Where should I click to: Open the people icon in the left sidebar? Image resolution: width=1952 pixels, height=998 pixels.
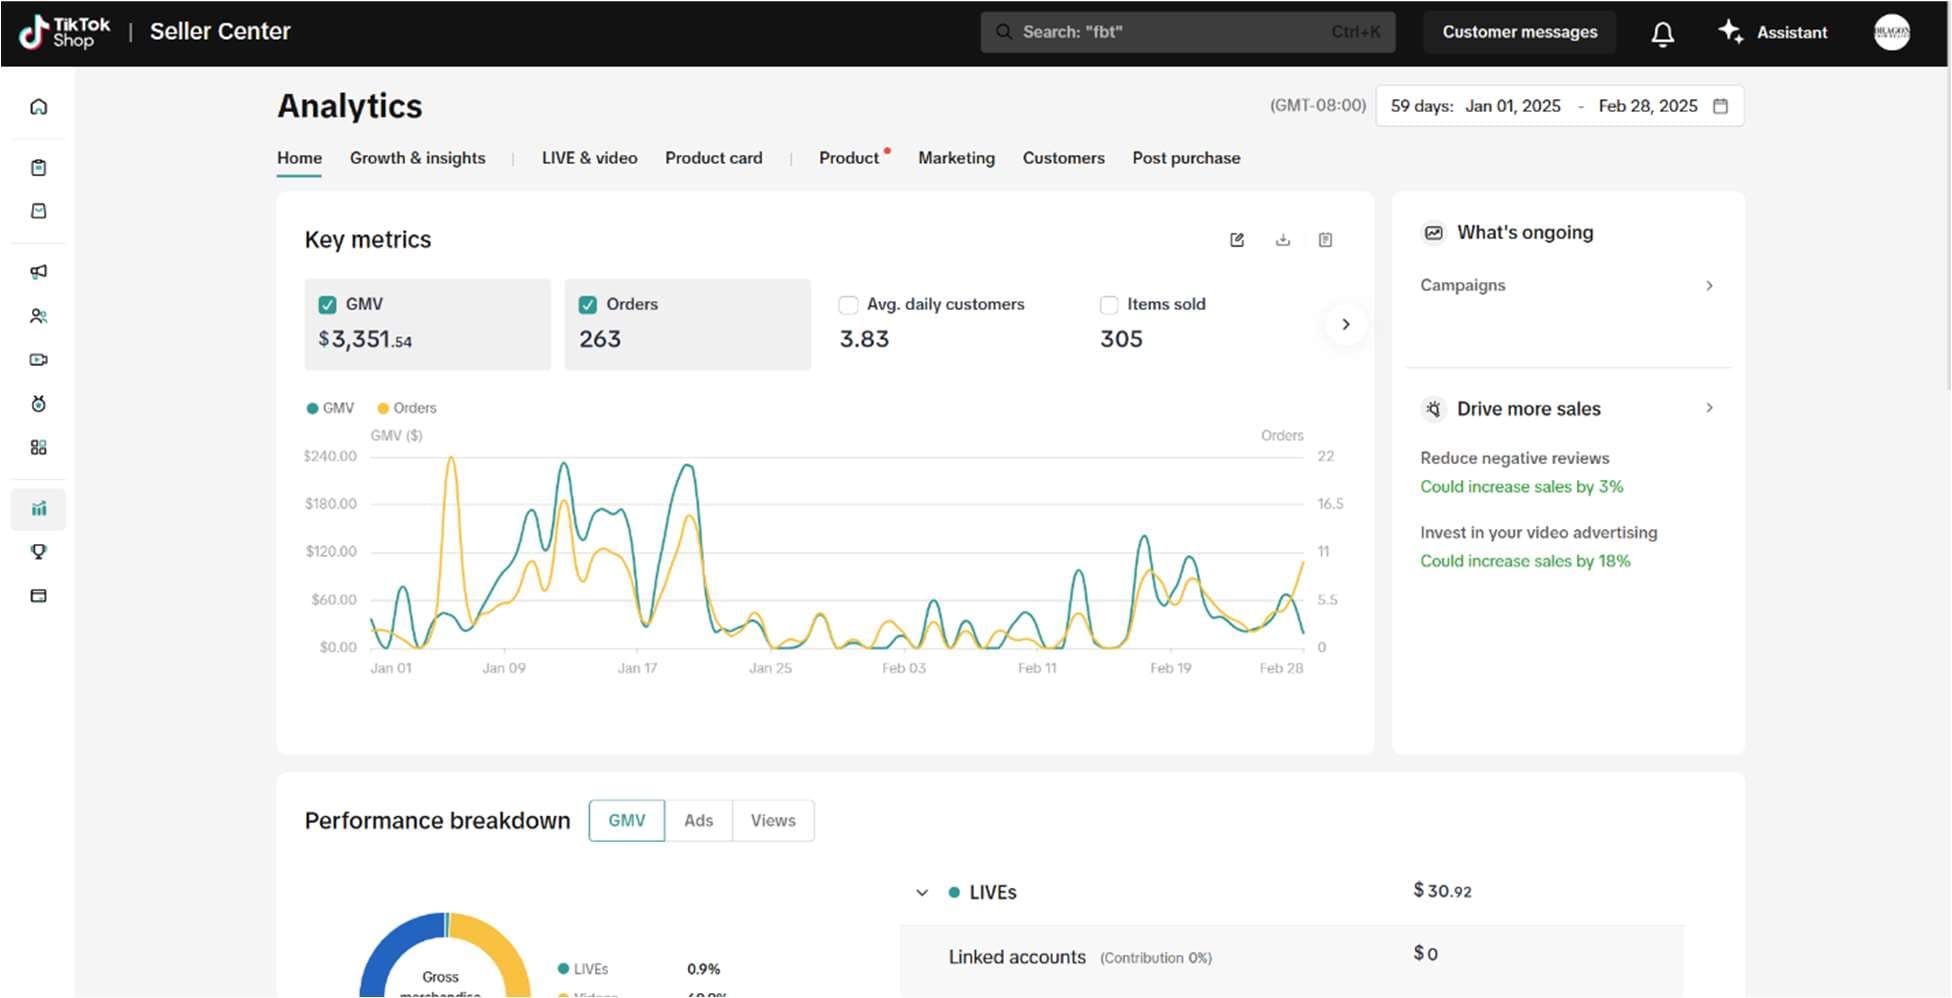(39, 316)
